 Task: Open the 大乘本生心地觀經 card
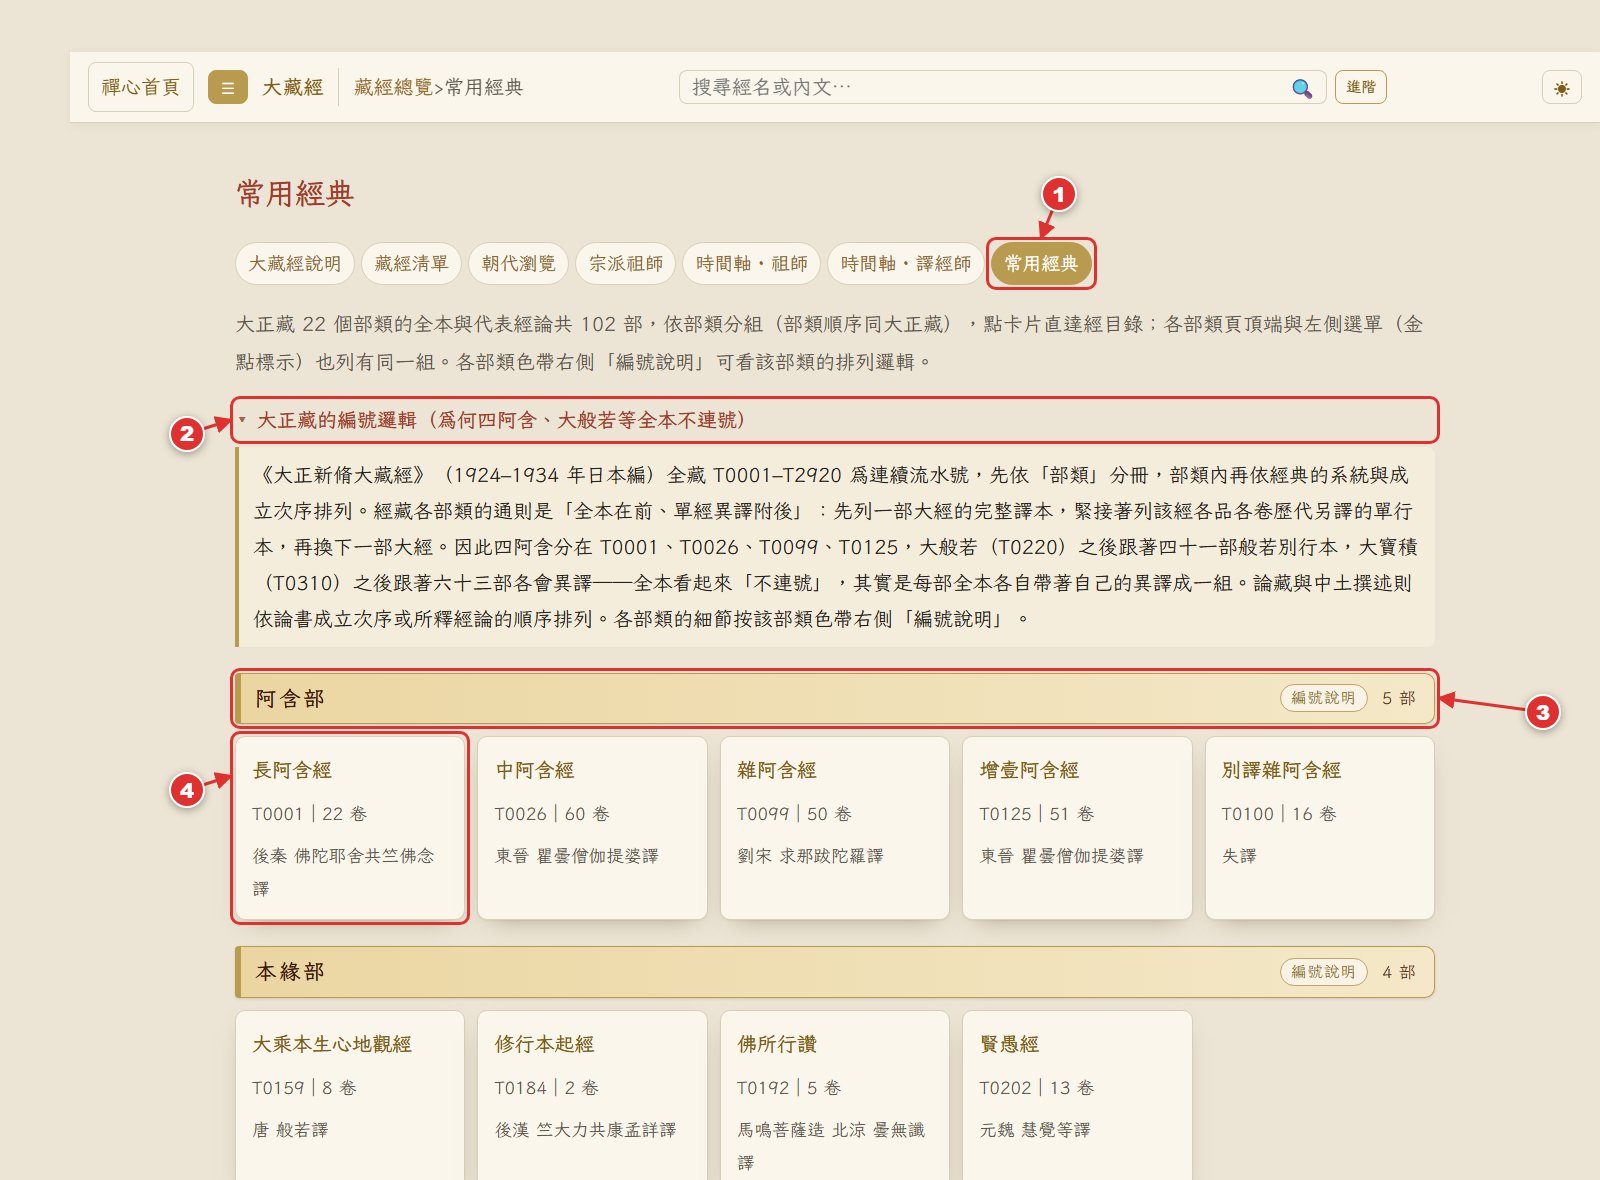pos(350,1096)
